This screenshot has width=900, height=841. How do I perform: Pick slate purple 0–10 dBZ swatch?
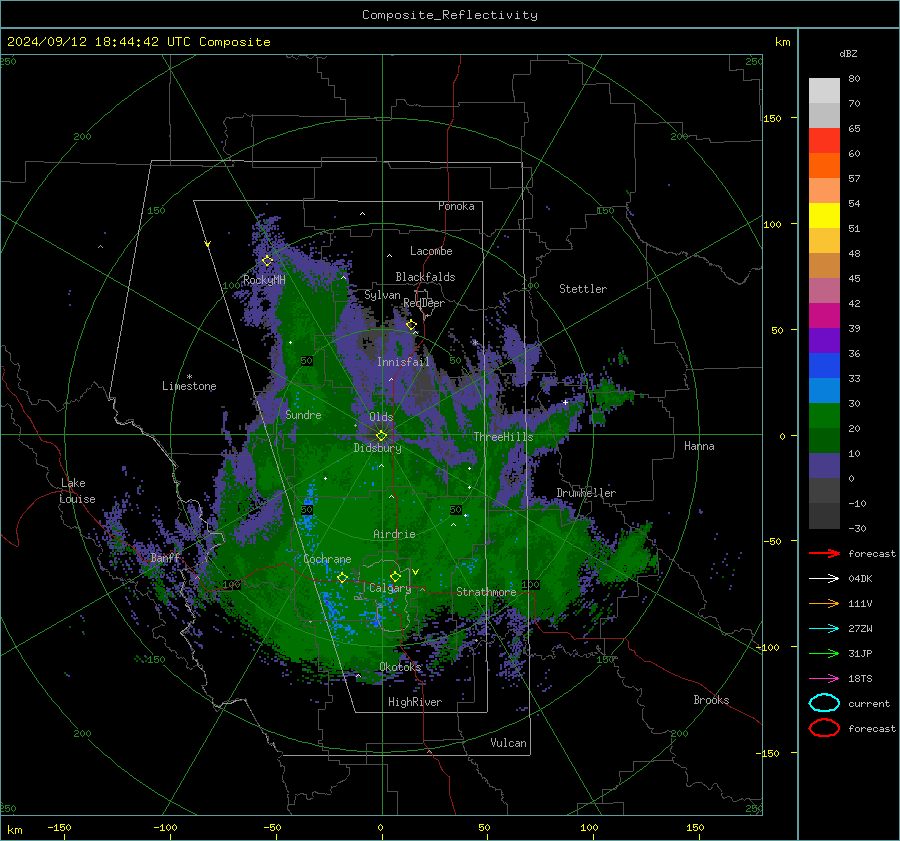(x=824, y=466)
